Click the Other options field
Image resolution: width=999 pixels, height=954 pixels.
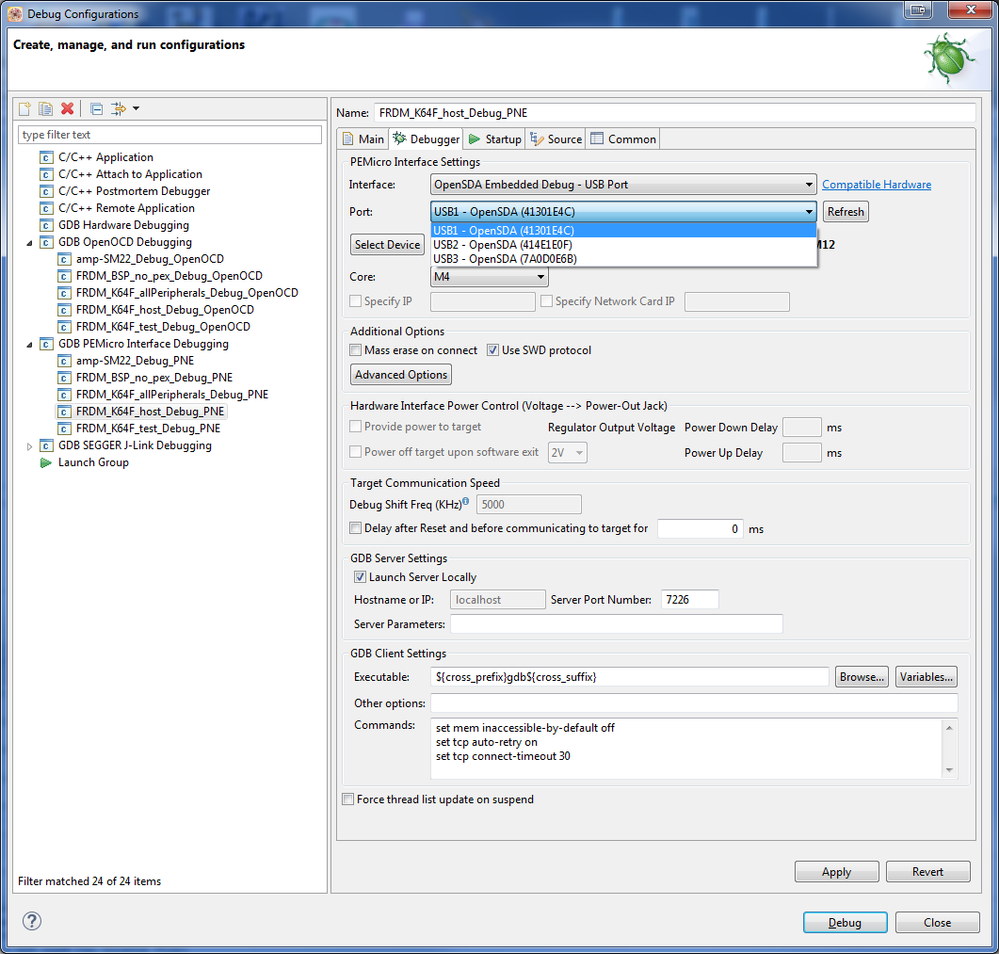click(x=694, y=703)
